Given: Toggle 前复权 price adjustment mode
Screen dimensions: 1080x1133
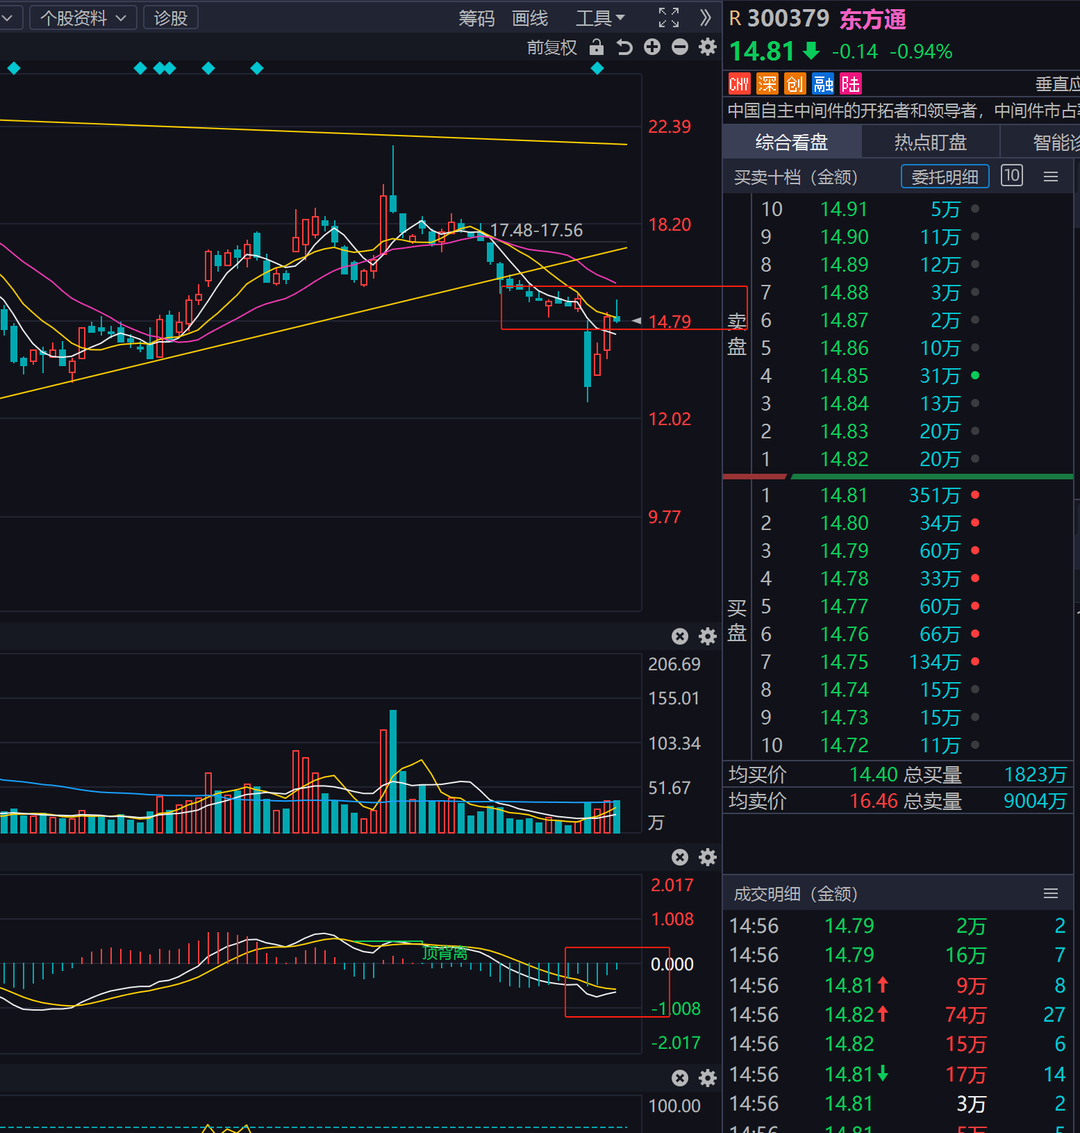Looking at the screenshot, I should 552,47.
